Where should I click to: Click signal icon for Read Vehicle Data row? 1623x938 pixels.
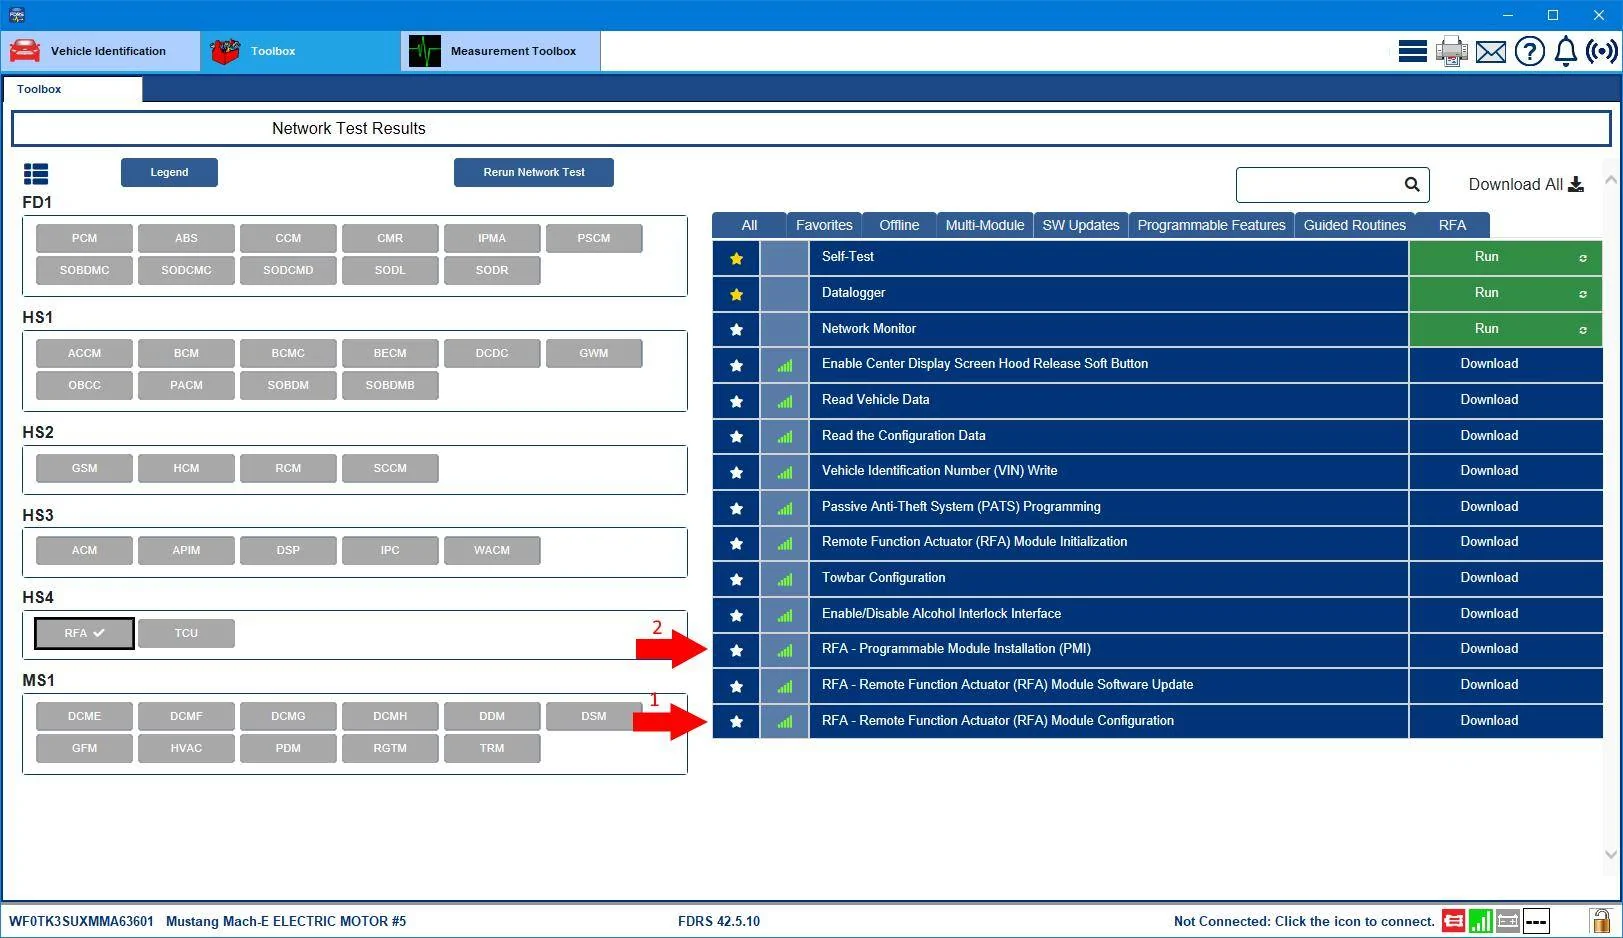click(785, 401)
